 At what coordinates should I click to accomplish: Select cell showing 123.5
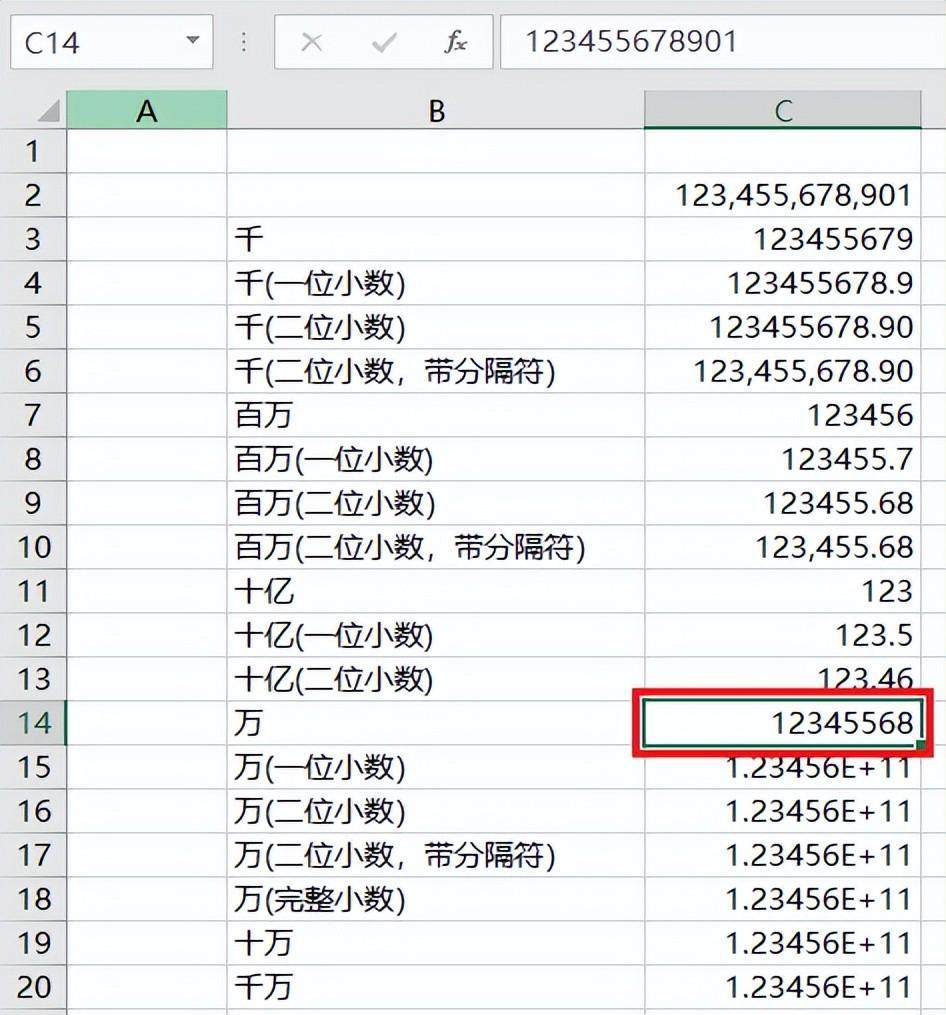point(783,635)
